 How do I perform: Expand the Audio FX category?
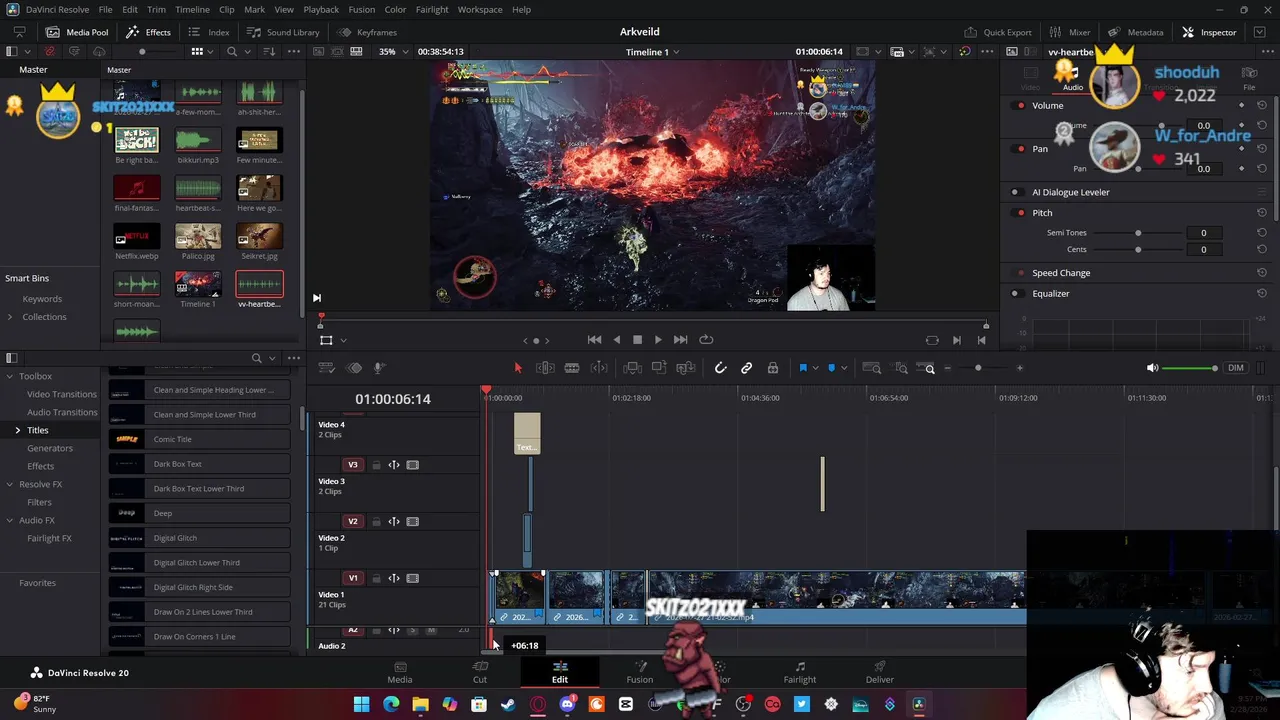click(x=10, y=520)
